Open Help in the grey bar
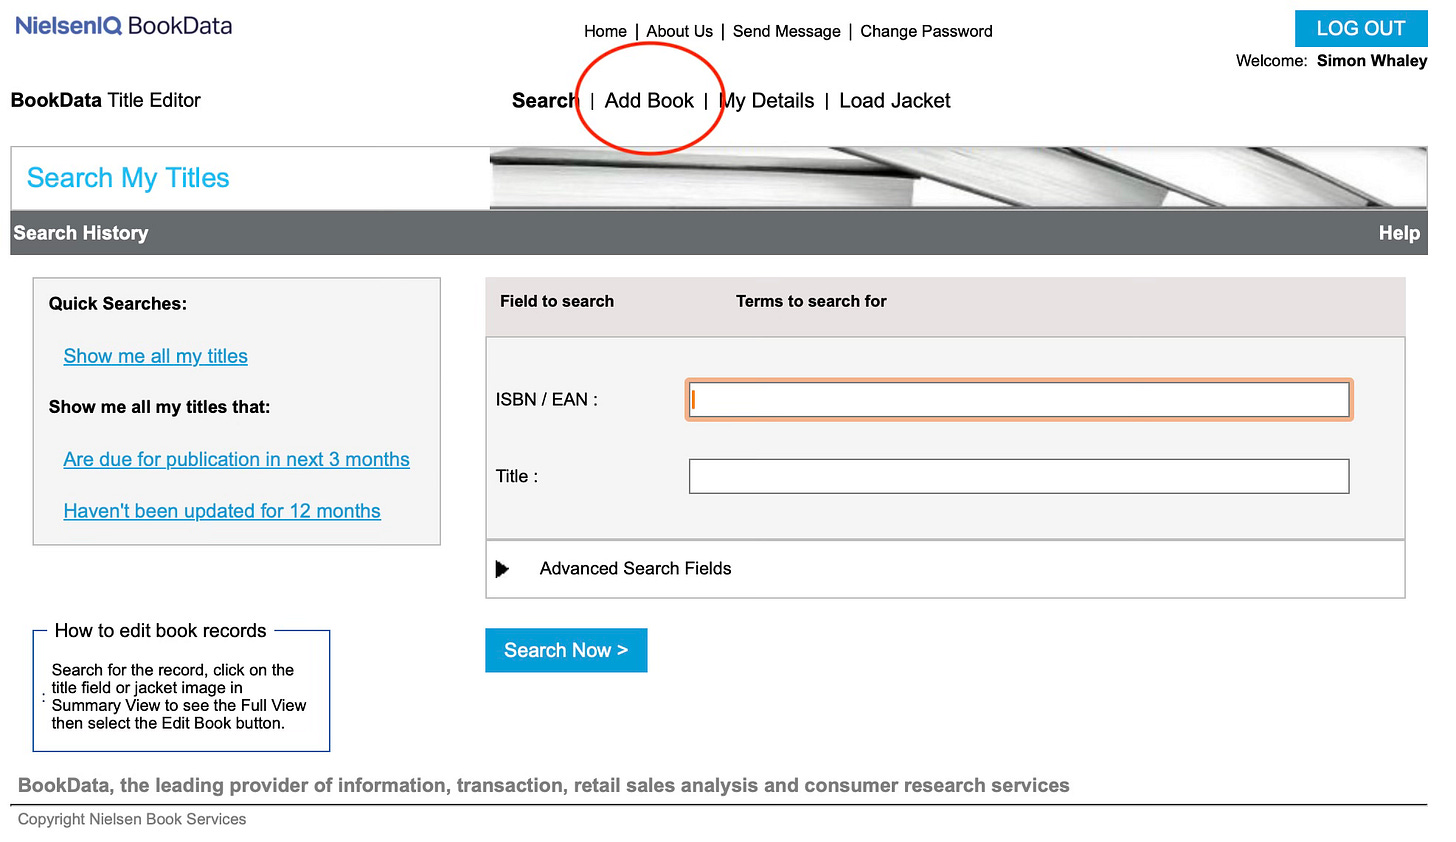Screen dimensions: 1456x842 pos(1399,233)
